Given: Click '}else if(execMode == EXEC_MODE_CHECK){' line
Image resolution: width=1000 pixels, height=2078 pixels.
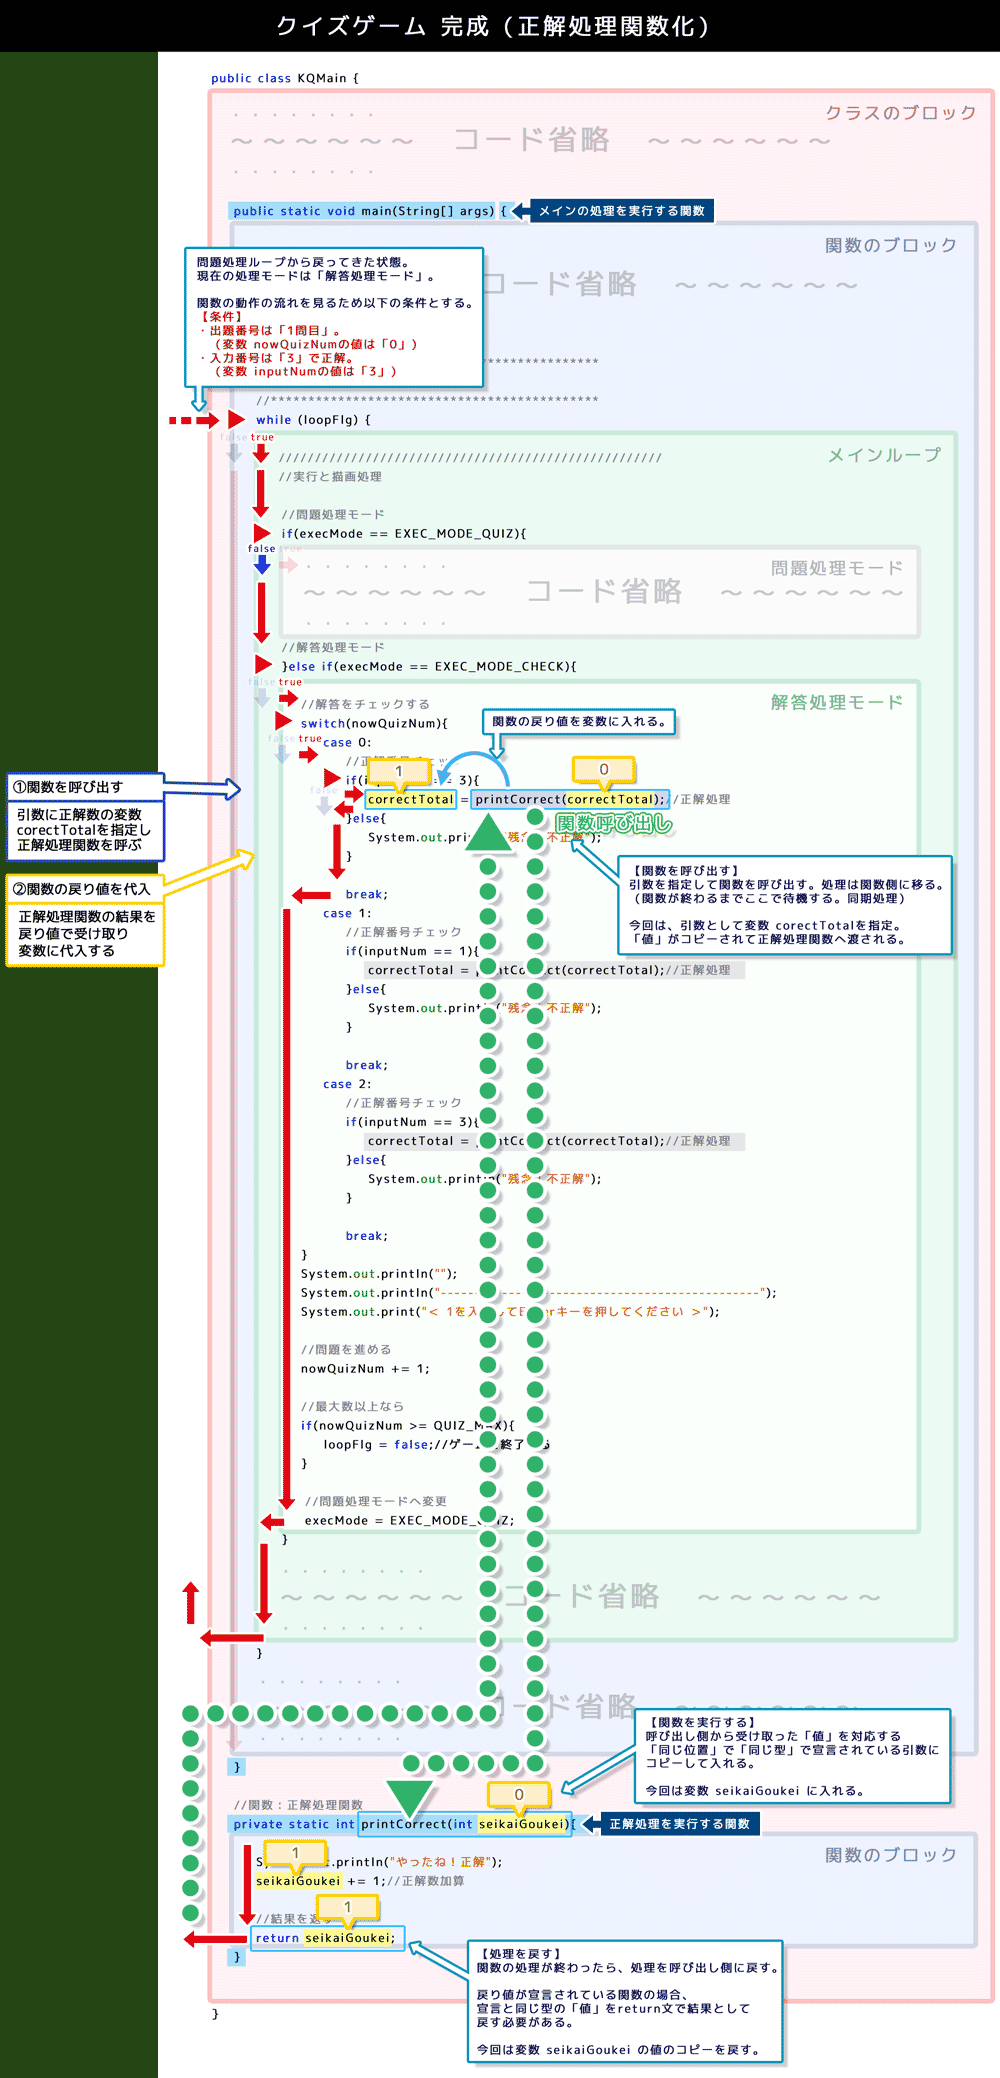Looking at the screenshot, I should (429, 667).
